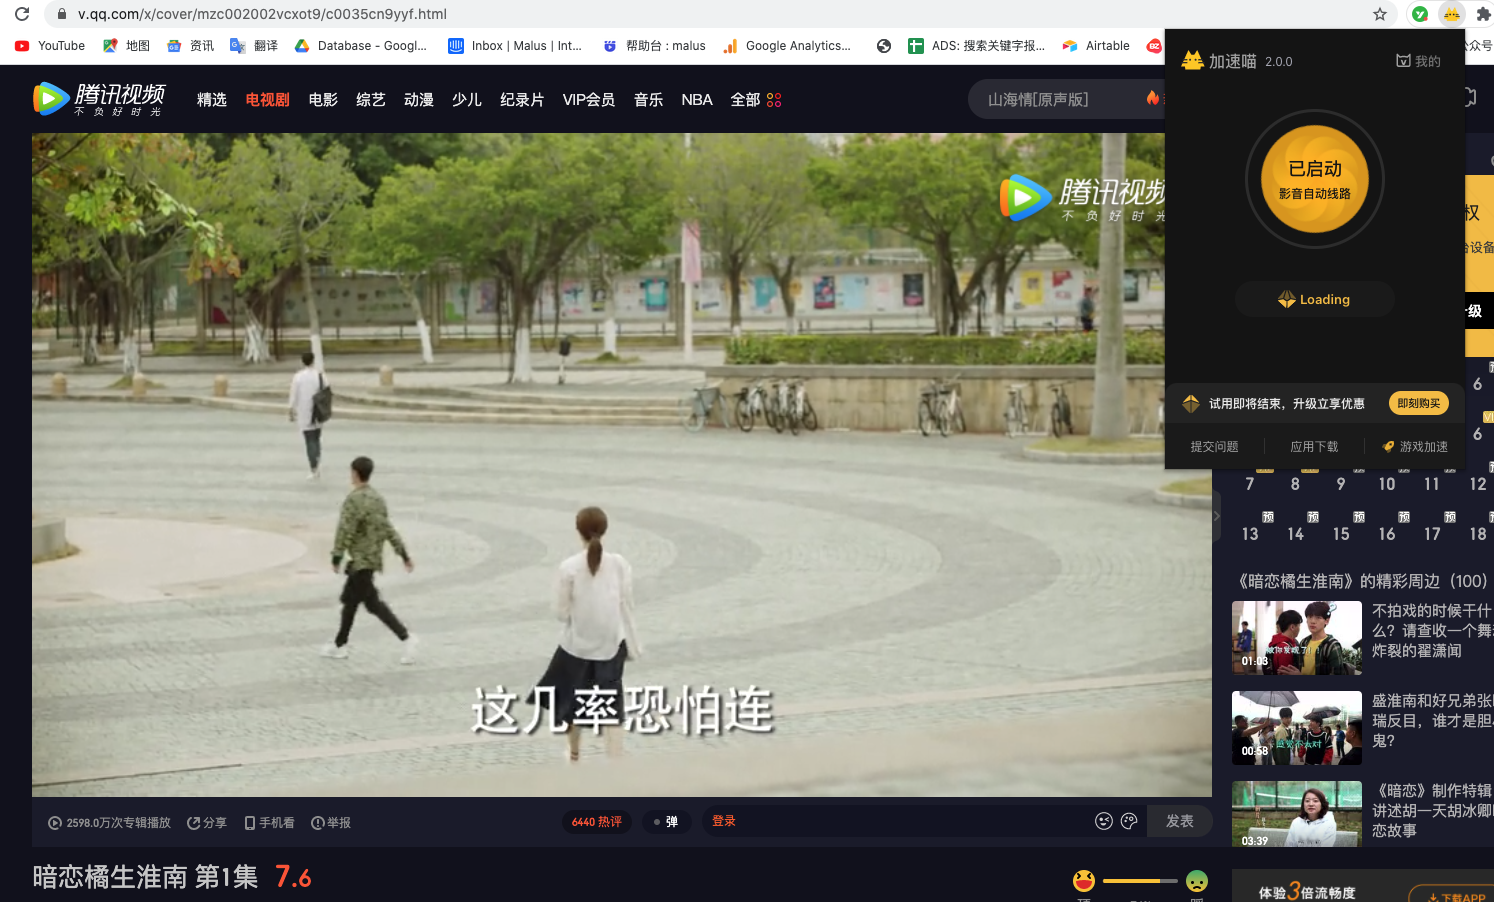Click the Tencent Video logo
Screen dimensions: 1494x902
point(98,99)
